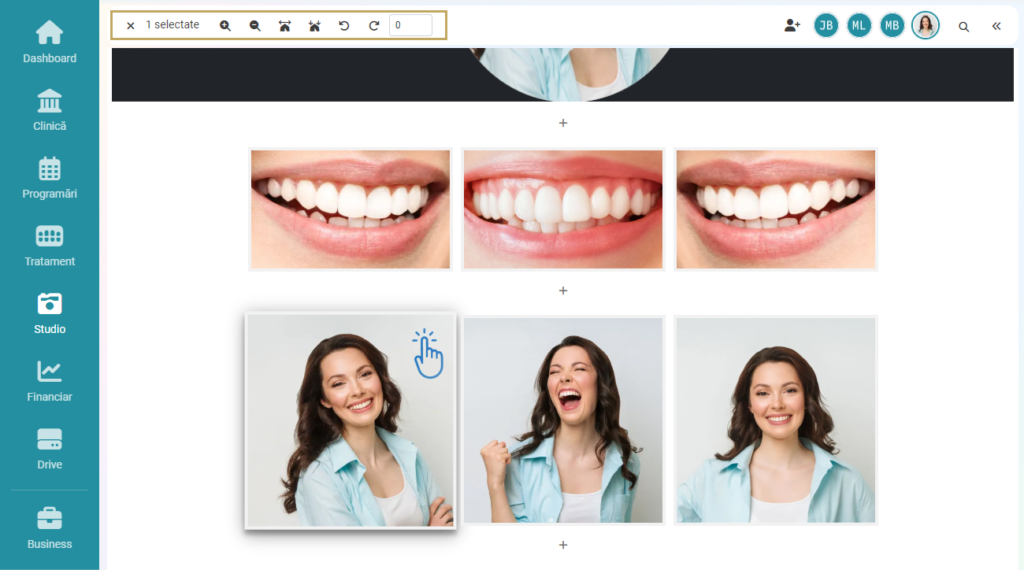
Task: Open the Dashboard section
Action: [49, 42]
